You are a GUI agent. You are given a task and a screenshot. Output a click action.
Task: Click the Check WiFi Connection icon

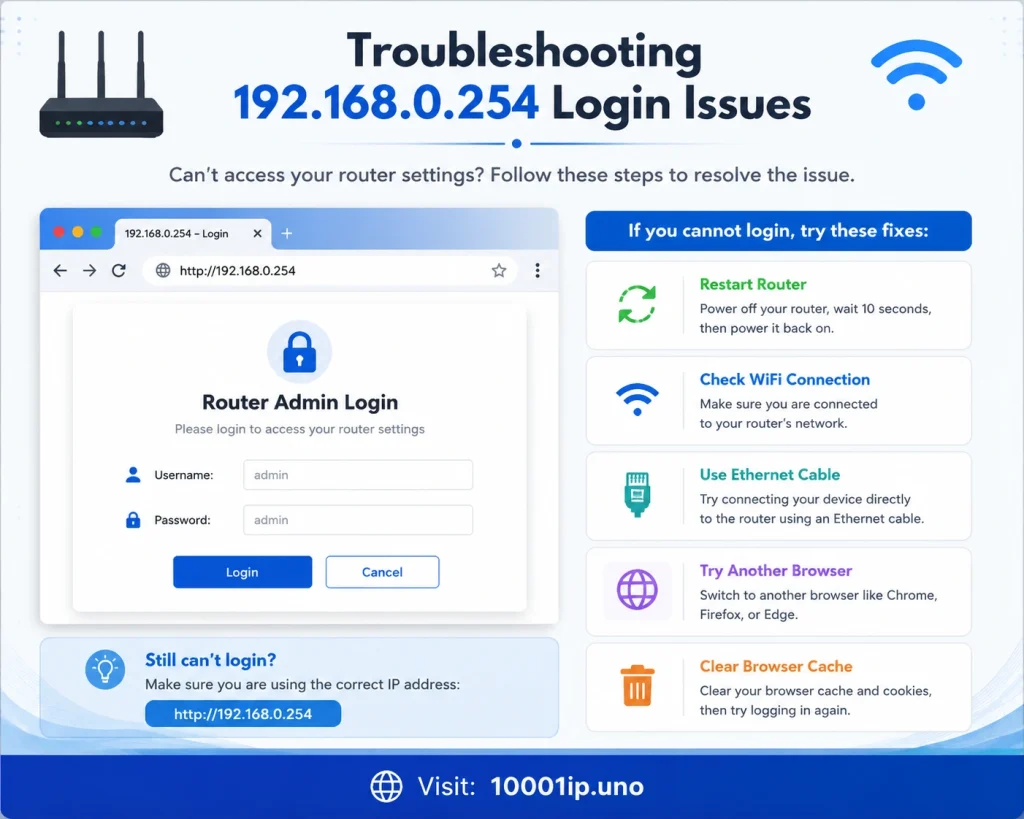coord(637,399)
